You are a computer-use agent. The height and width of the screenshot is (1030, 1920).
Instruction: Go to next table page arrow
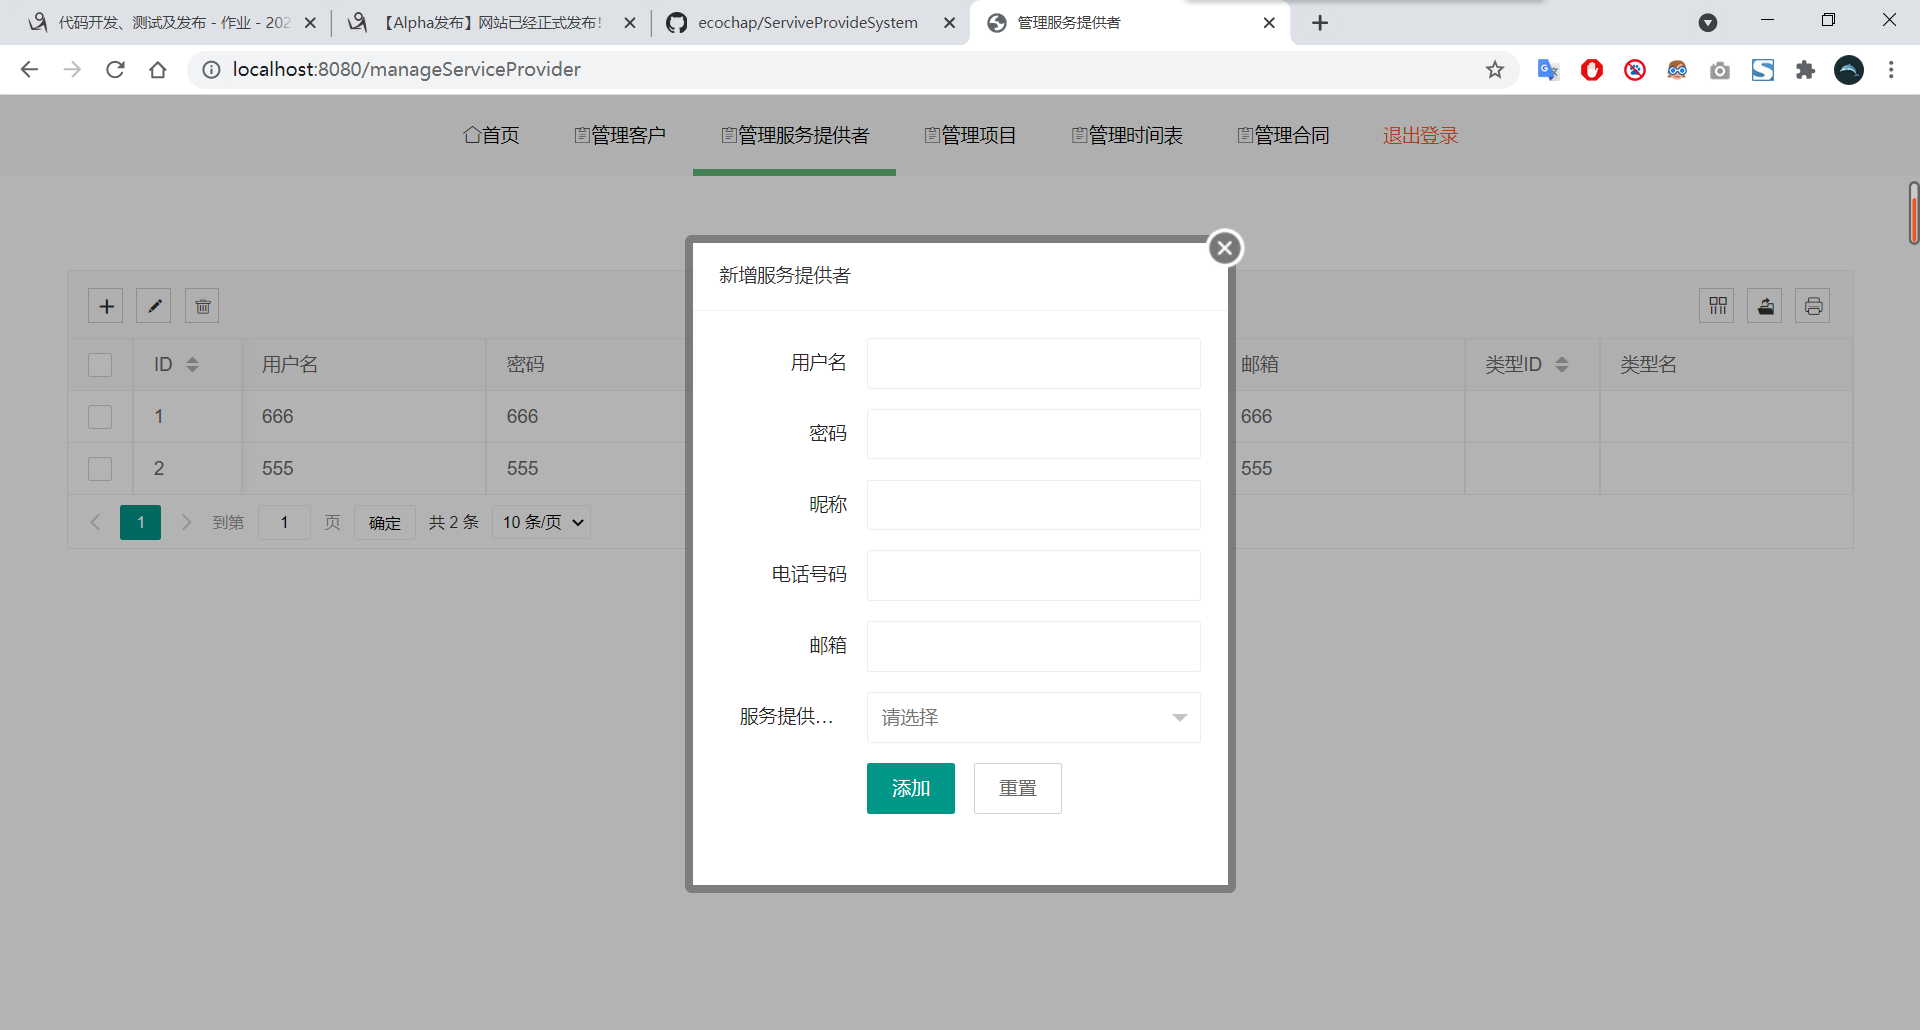pos(186,522)
